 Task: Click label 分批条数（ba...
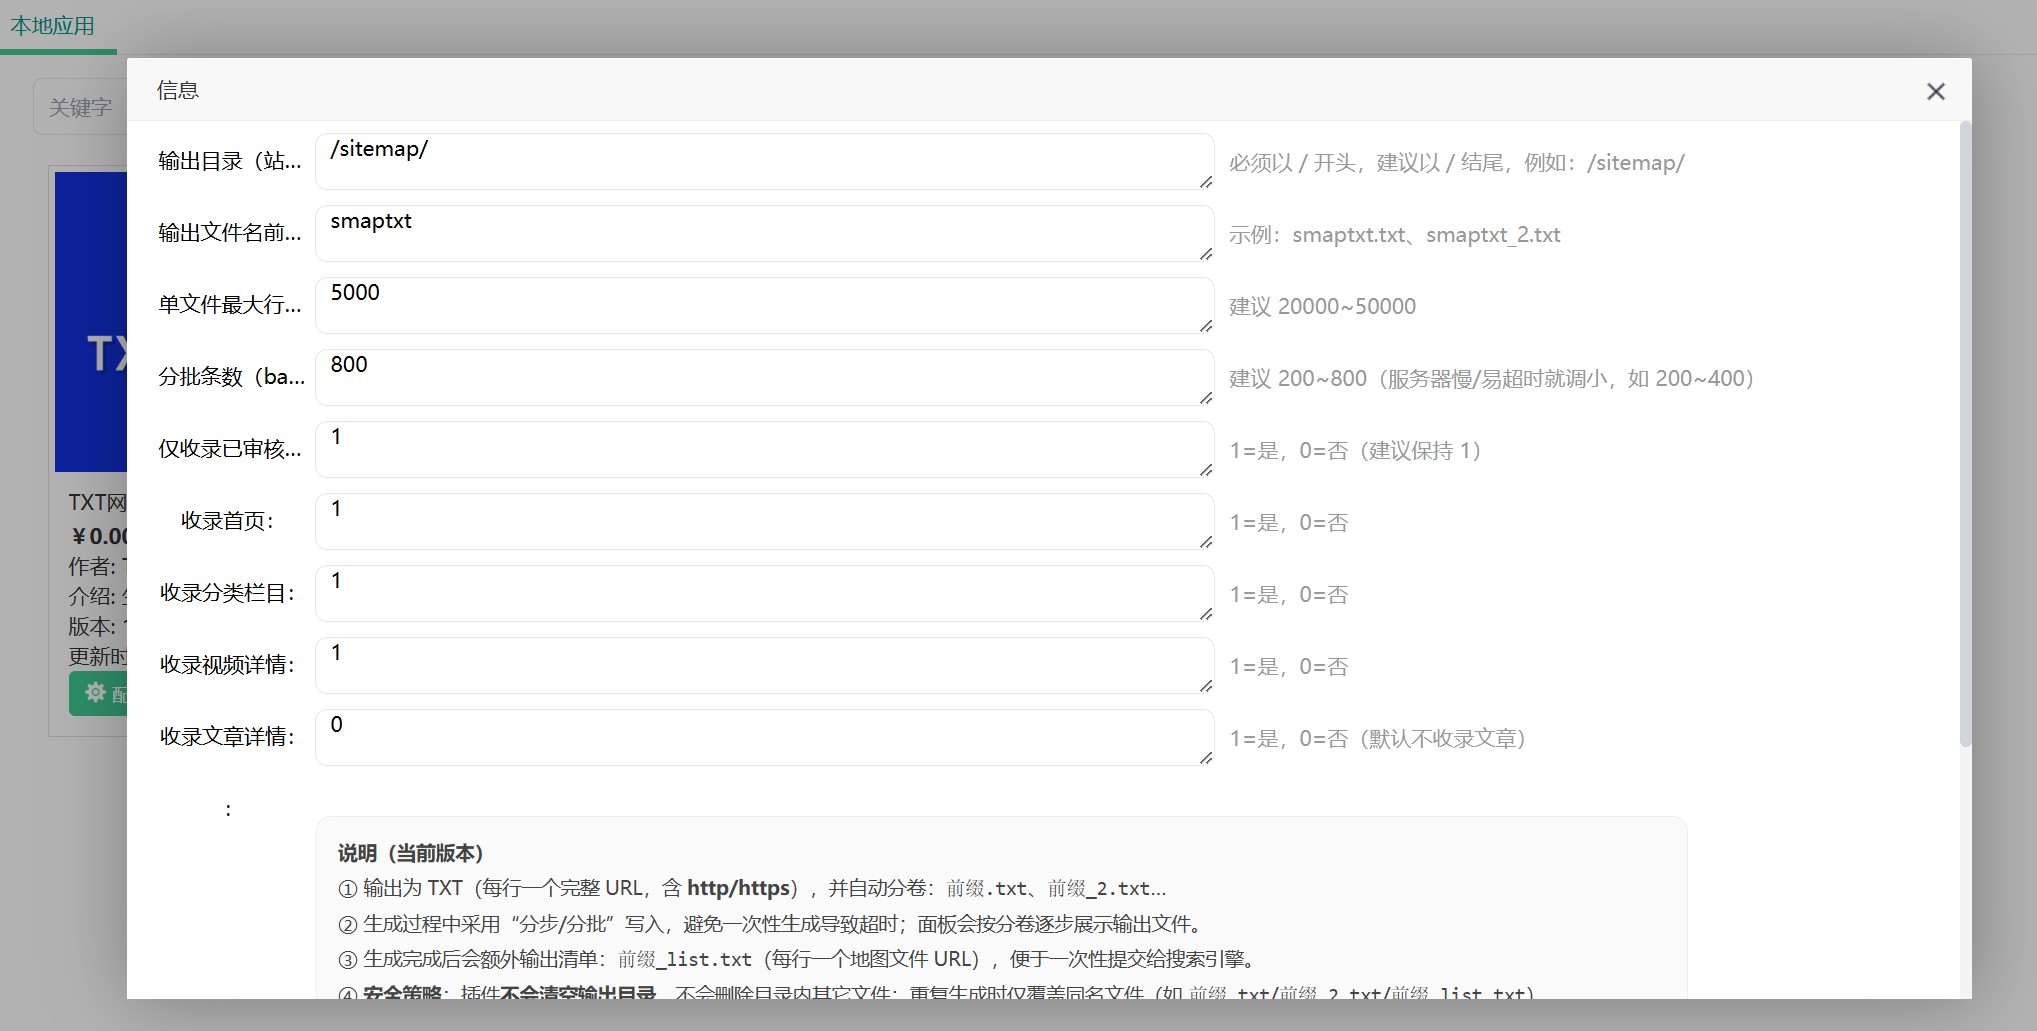pyautogui.click(x=231, y=377)
